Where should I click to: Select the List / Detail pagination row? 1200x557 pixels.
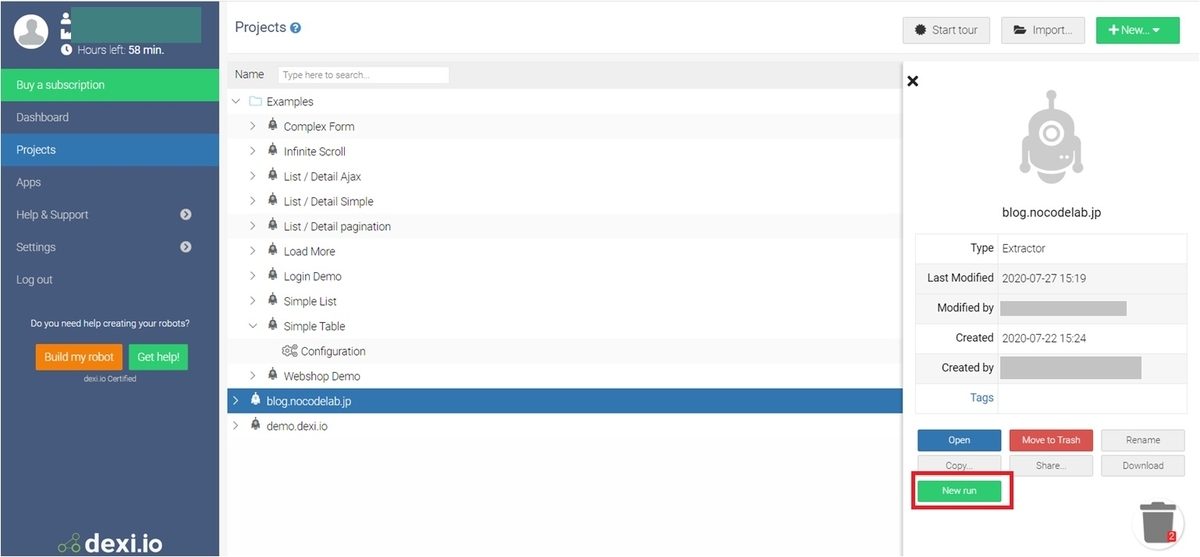pyautogui.click(x=565, y=226)
